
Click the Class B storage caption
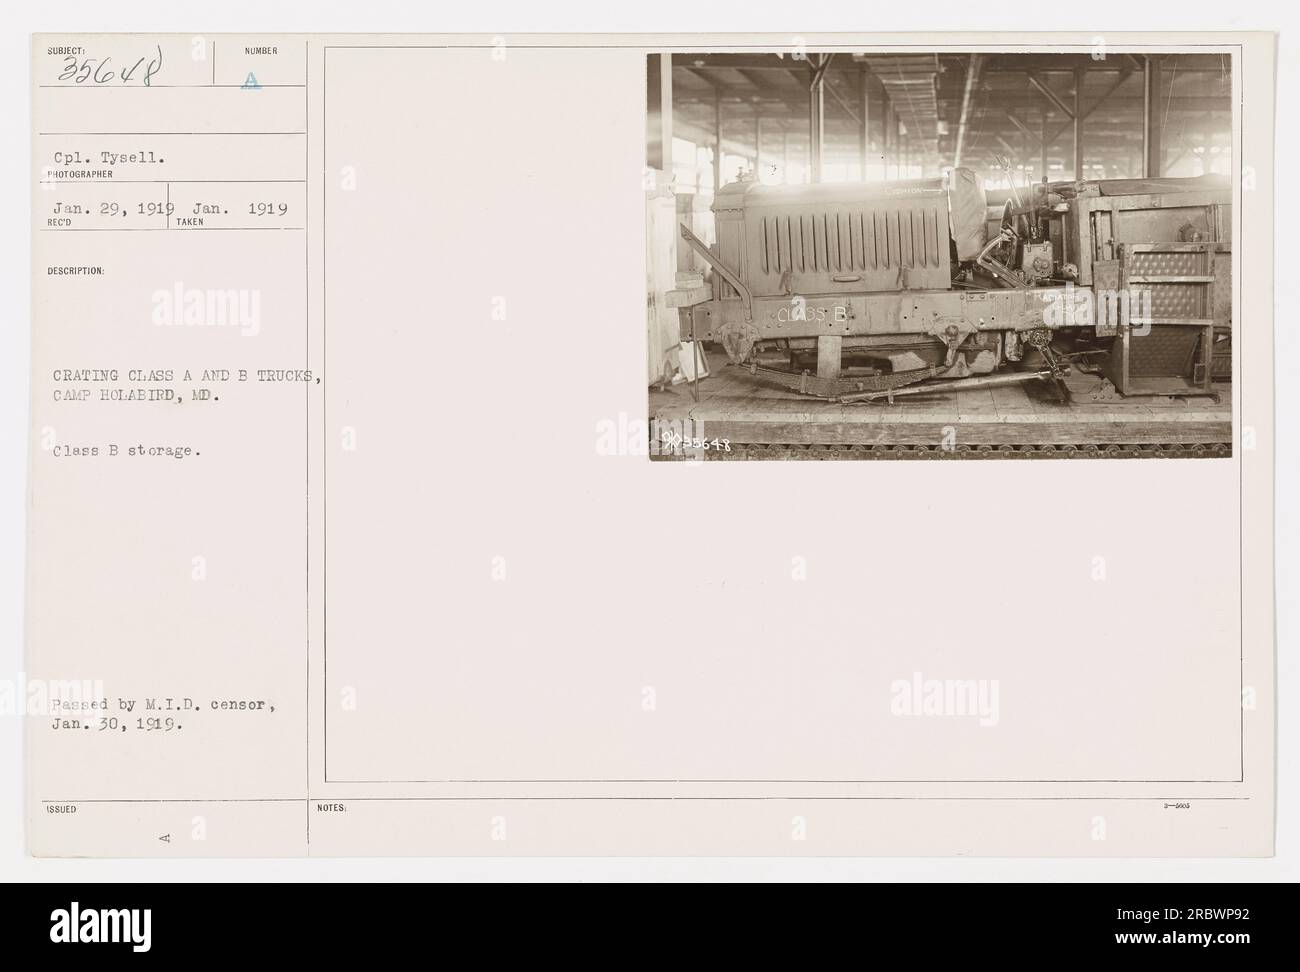click(x=126, y=450)
